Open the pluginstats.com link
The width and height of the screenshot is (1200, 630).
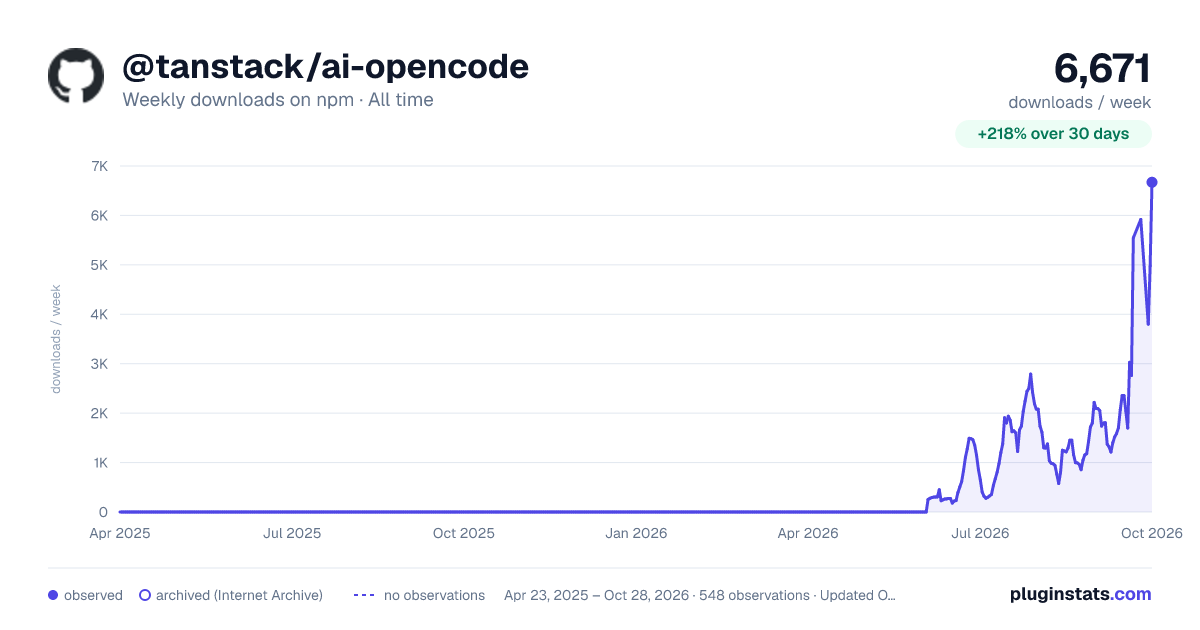pos(1080,594)
